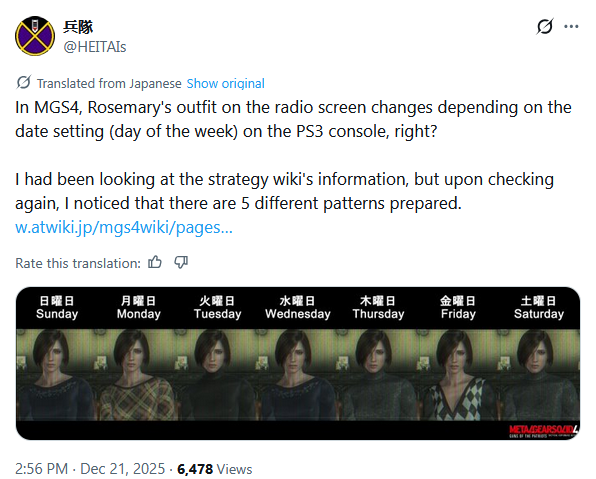
Task: Rate the translation with thumbs up
Action: click(155, 262)
